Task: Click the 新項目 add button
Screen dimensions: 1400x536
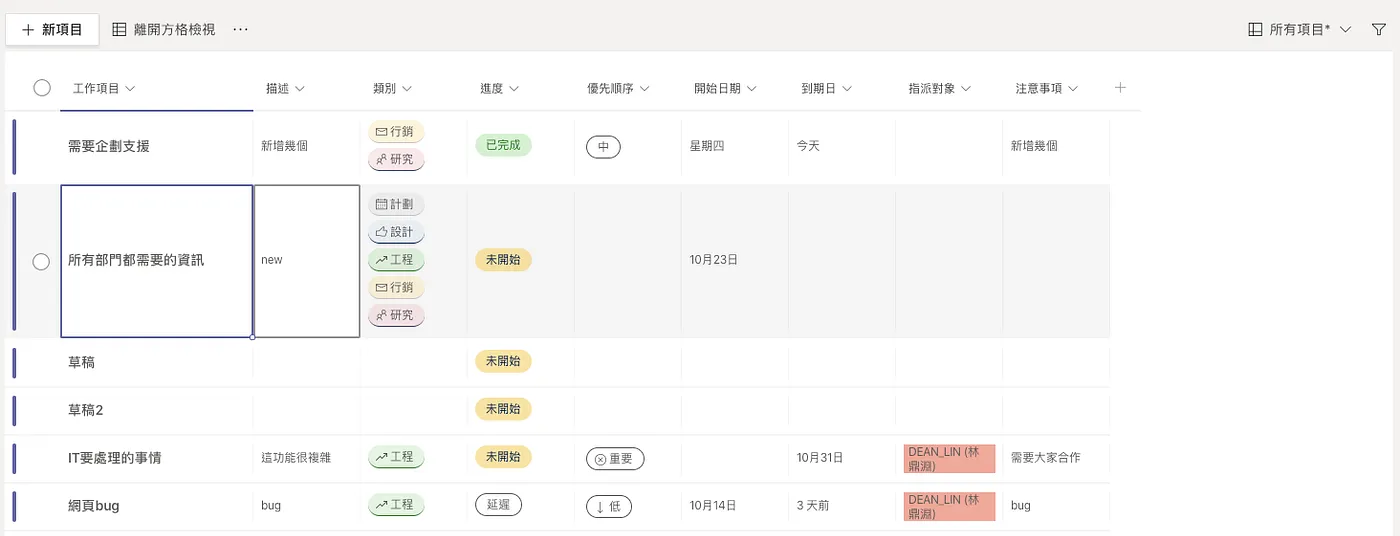Action: [52, 30]
